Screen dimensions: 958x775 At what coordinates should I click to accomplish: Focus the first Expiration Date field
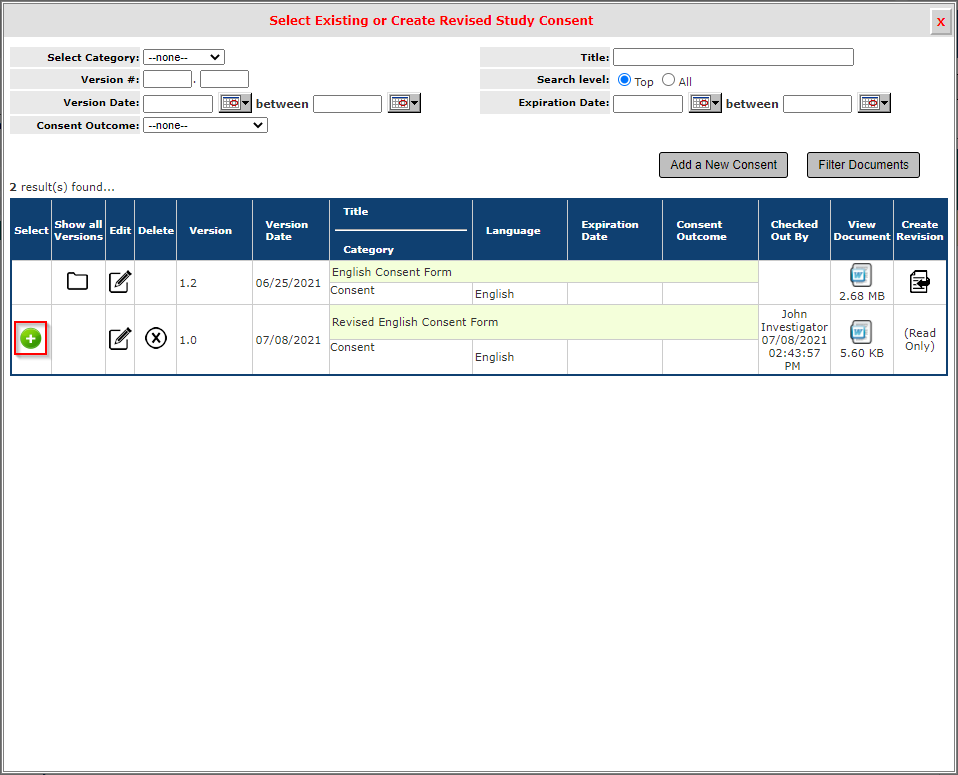point(648,104)
